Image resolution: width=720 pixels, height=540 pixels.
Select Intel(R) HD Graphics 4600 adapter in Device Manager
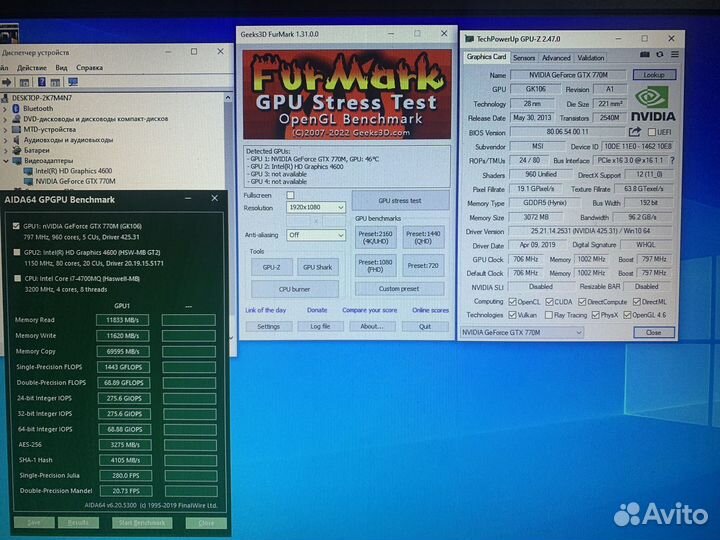73,171
